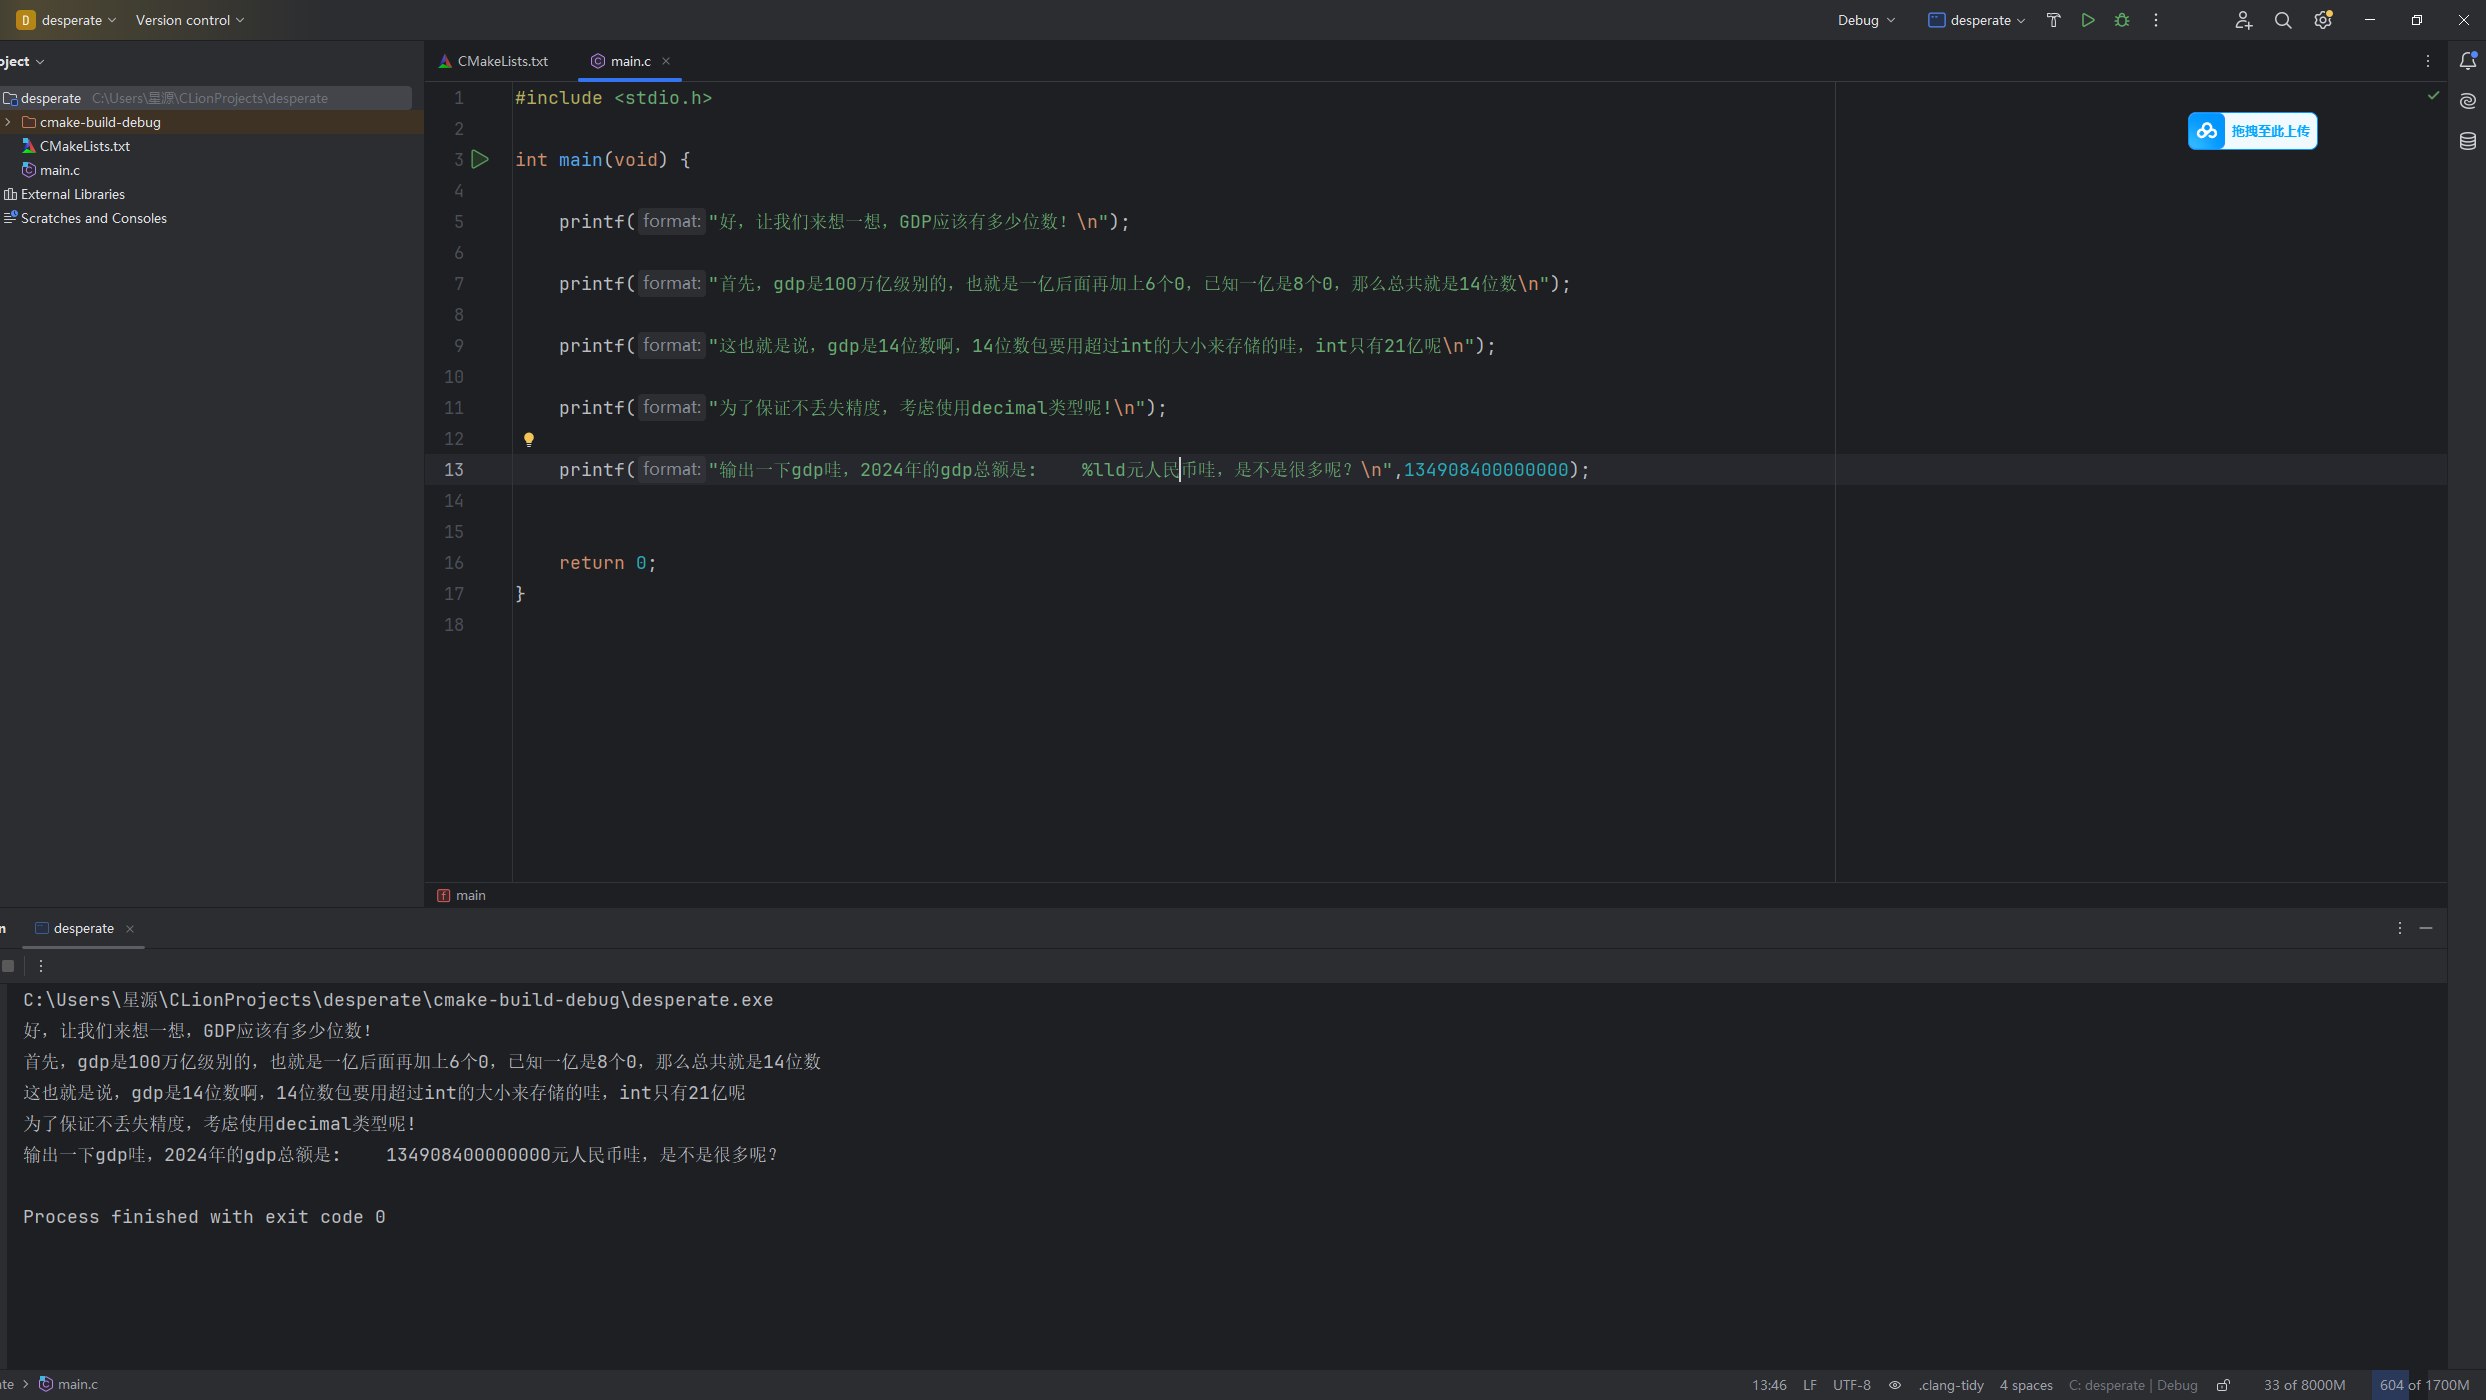Click the UTF-8 encoding status button
2486x1400 pixels.
1851,1385
